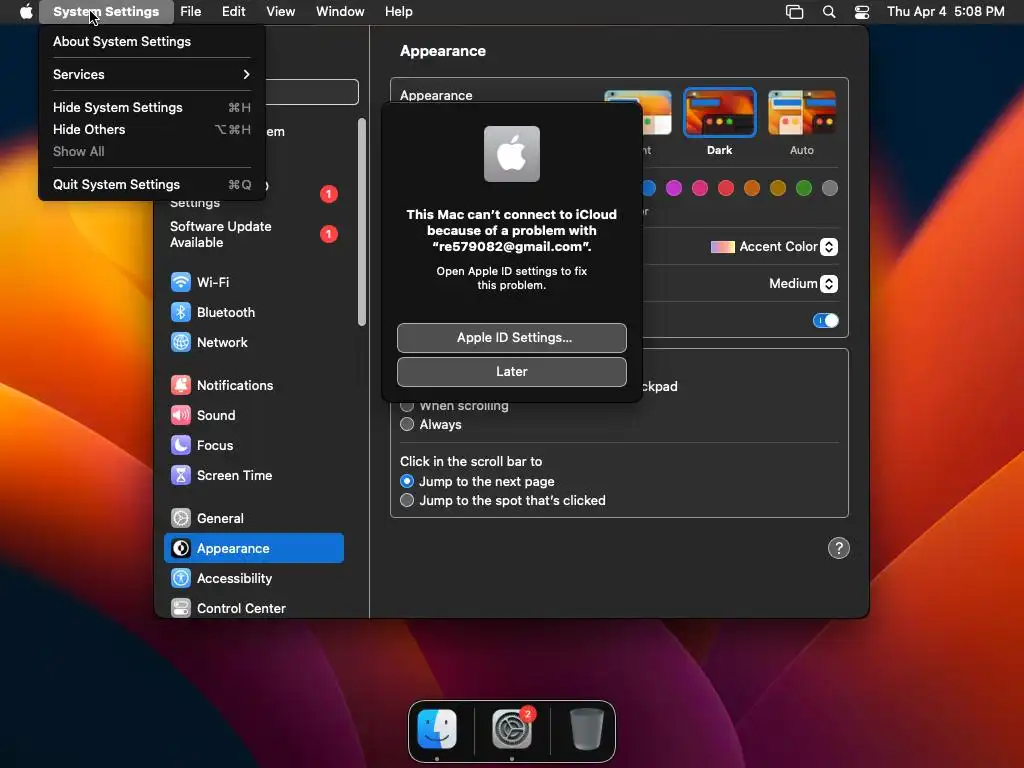
Task: Launch Finder from the Dock
Action: point(437,729)
